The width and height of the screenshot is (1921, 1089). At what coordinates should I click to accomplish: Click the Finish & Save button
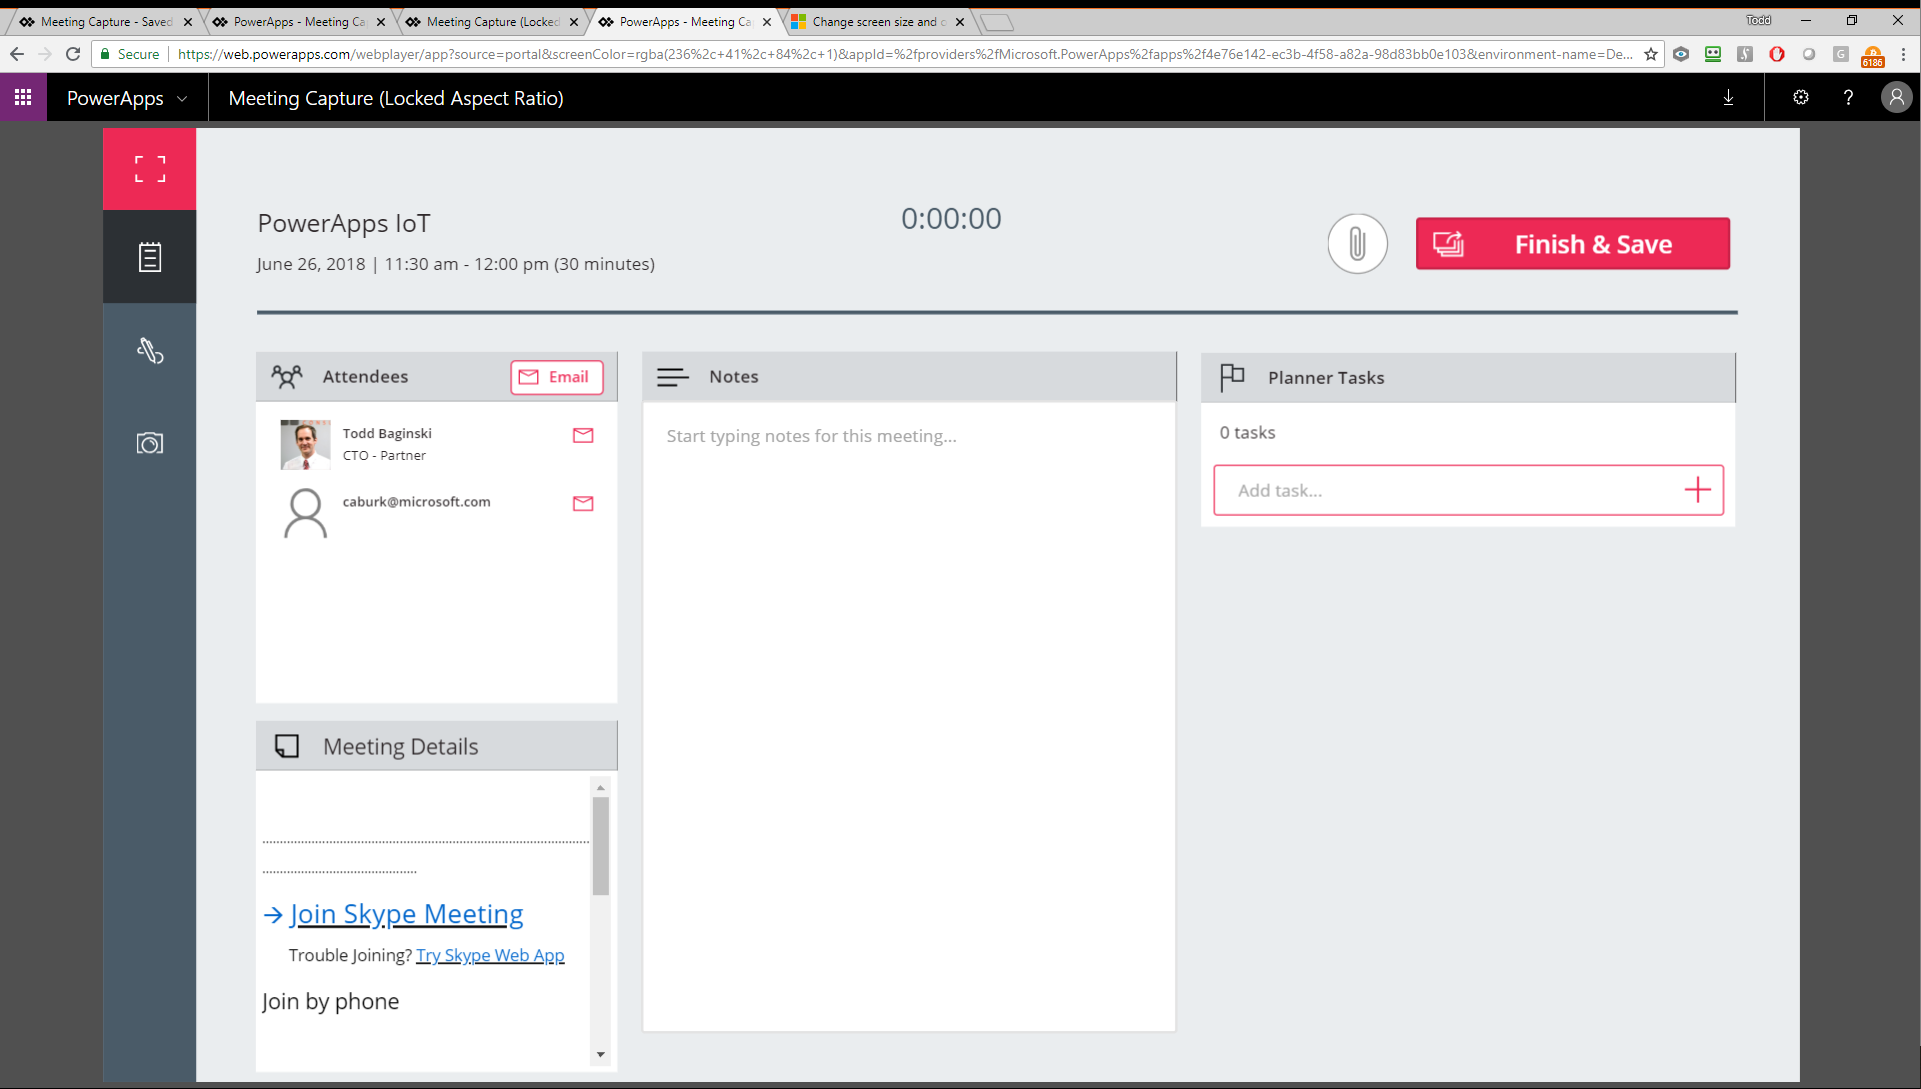[1572, 243]
